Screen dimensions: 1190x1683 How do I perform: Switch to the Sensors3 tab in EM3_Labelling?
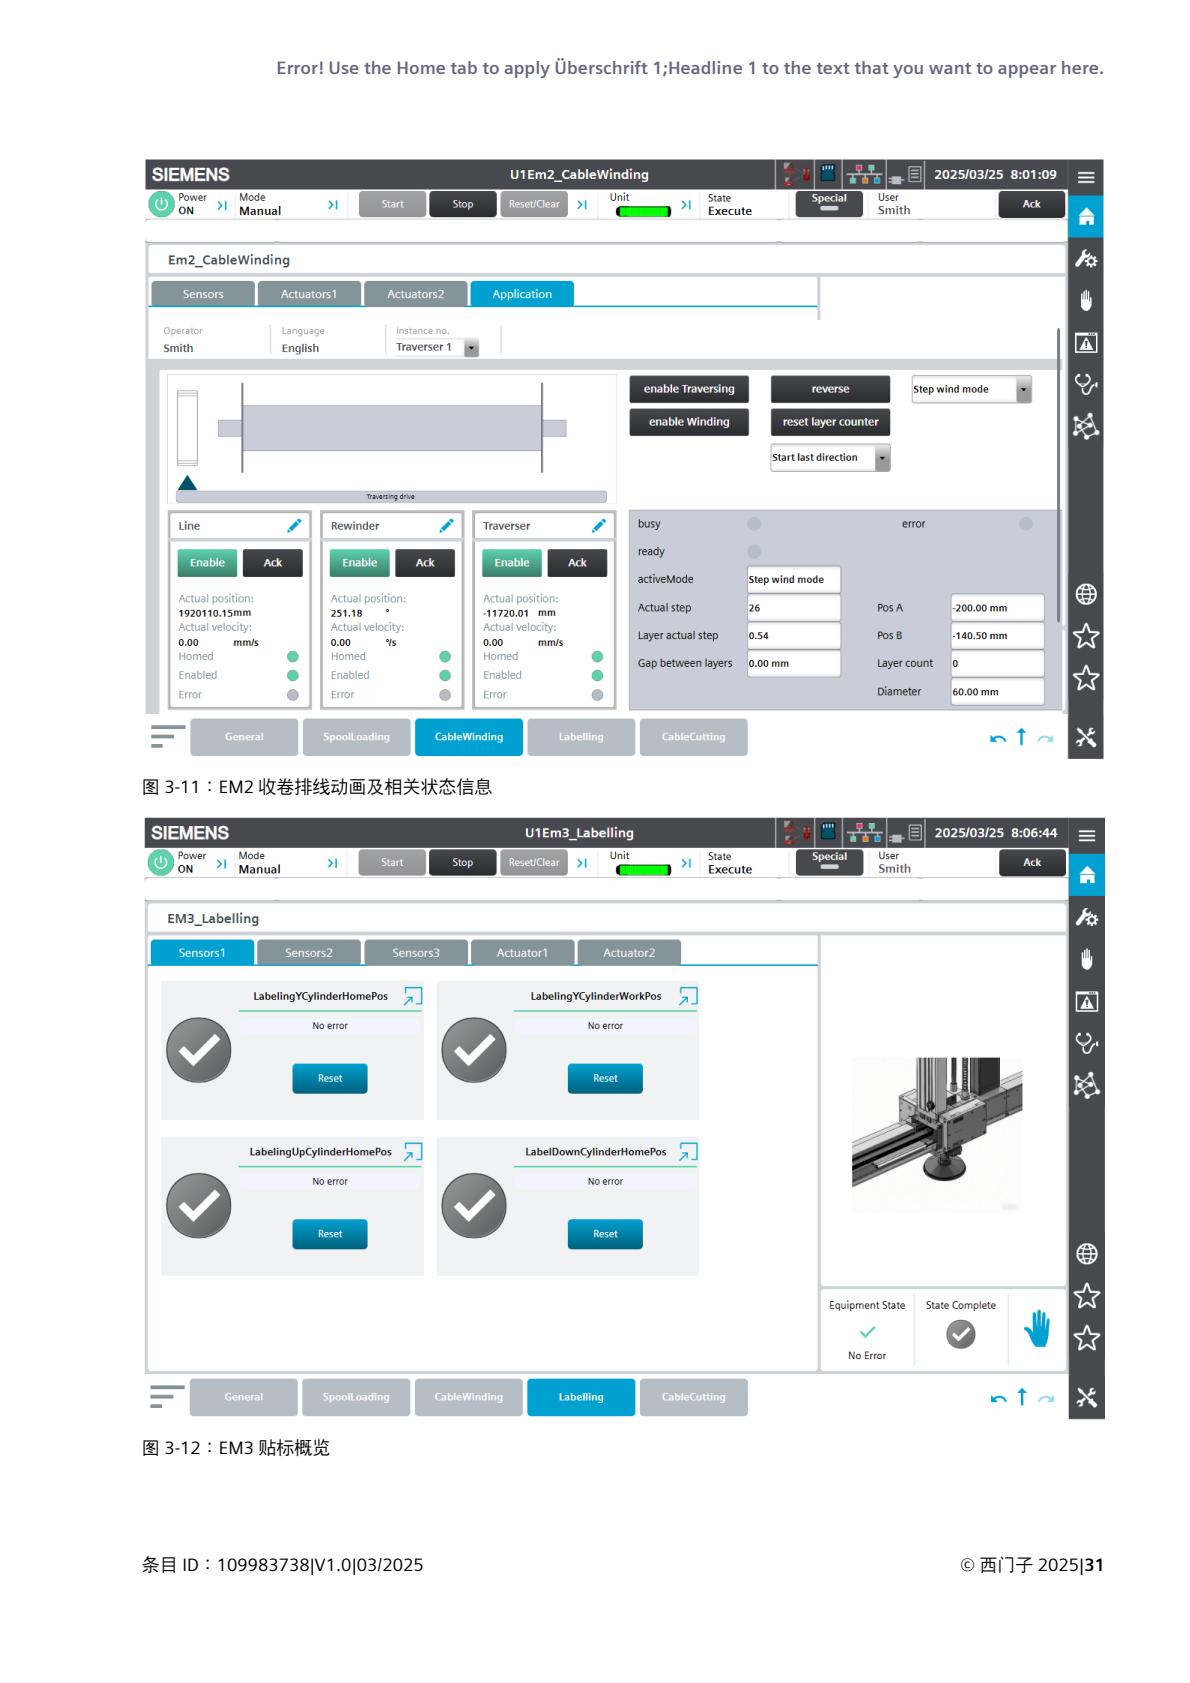(x=415, y=953)
